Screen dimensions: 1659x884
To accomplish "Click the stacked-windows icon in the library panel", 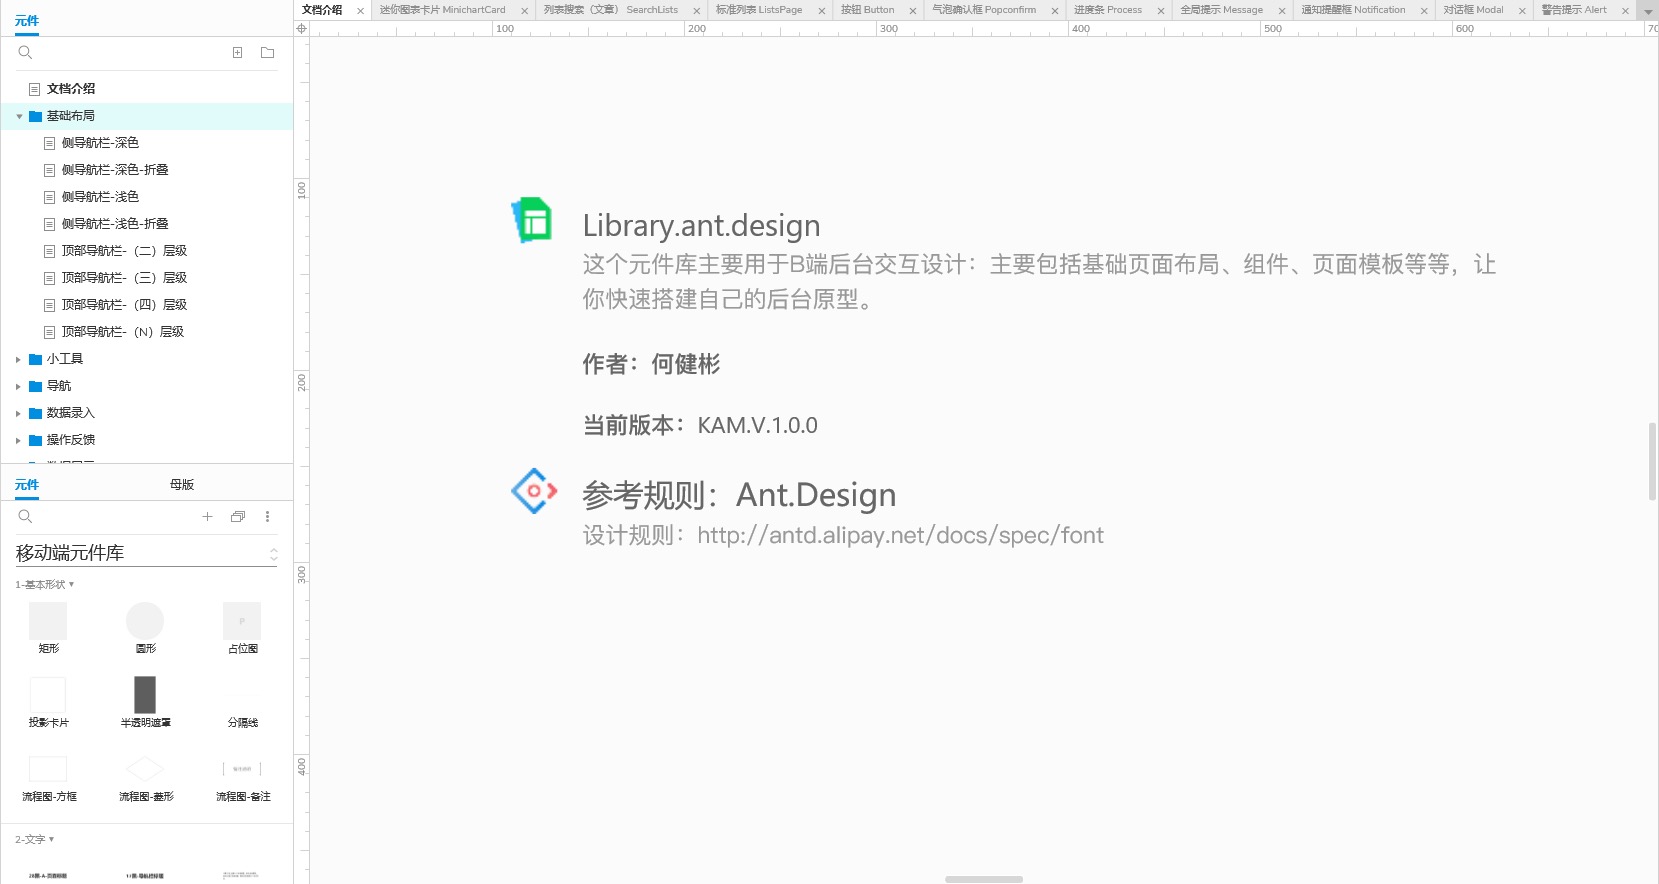I will [x=237, y=516].
